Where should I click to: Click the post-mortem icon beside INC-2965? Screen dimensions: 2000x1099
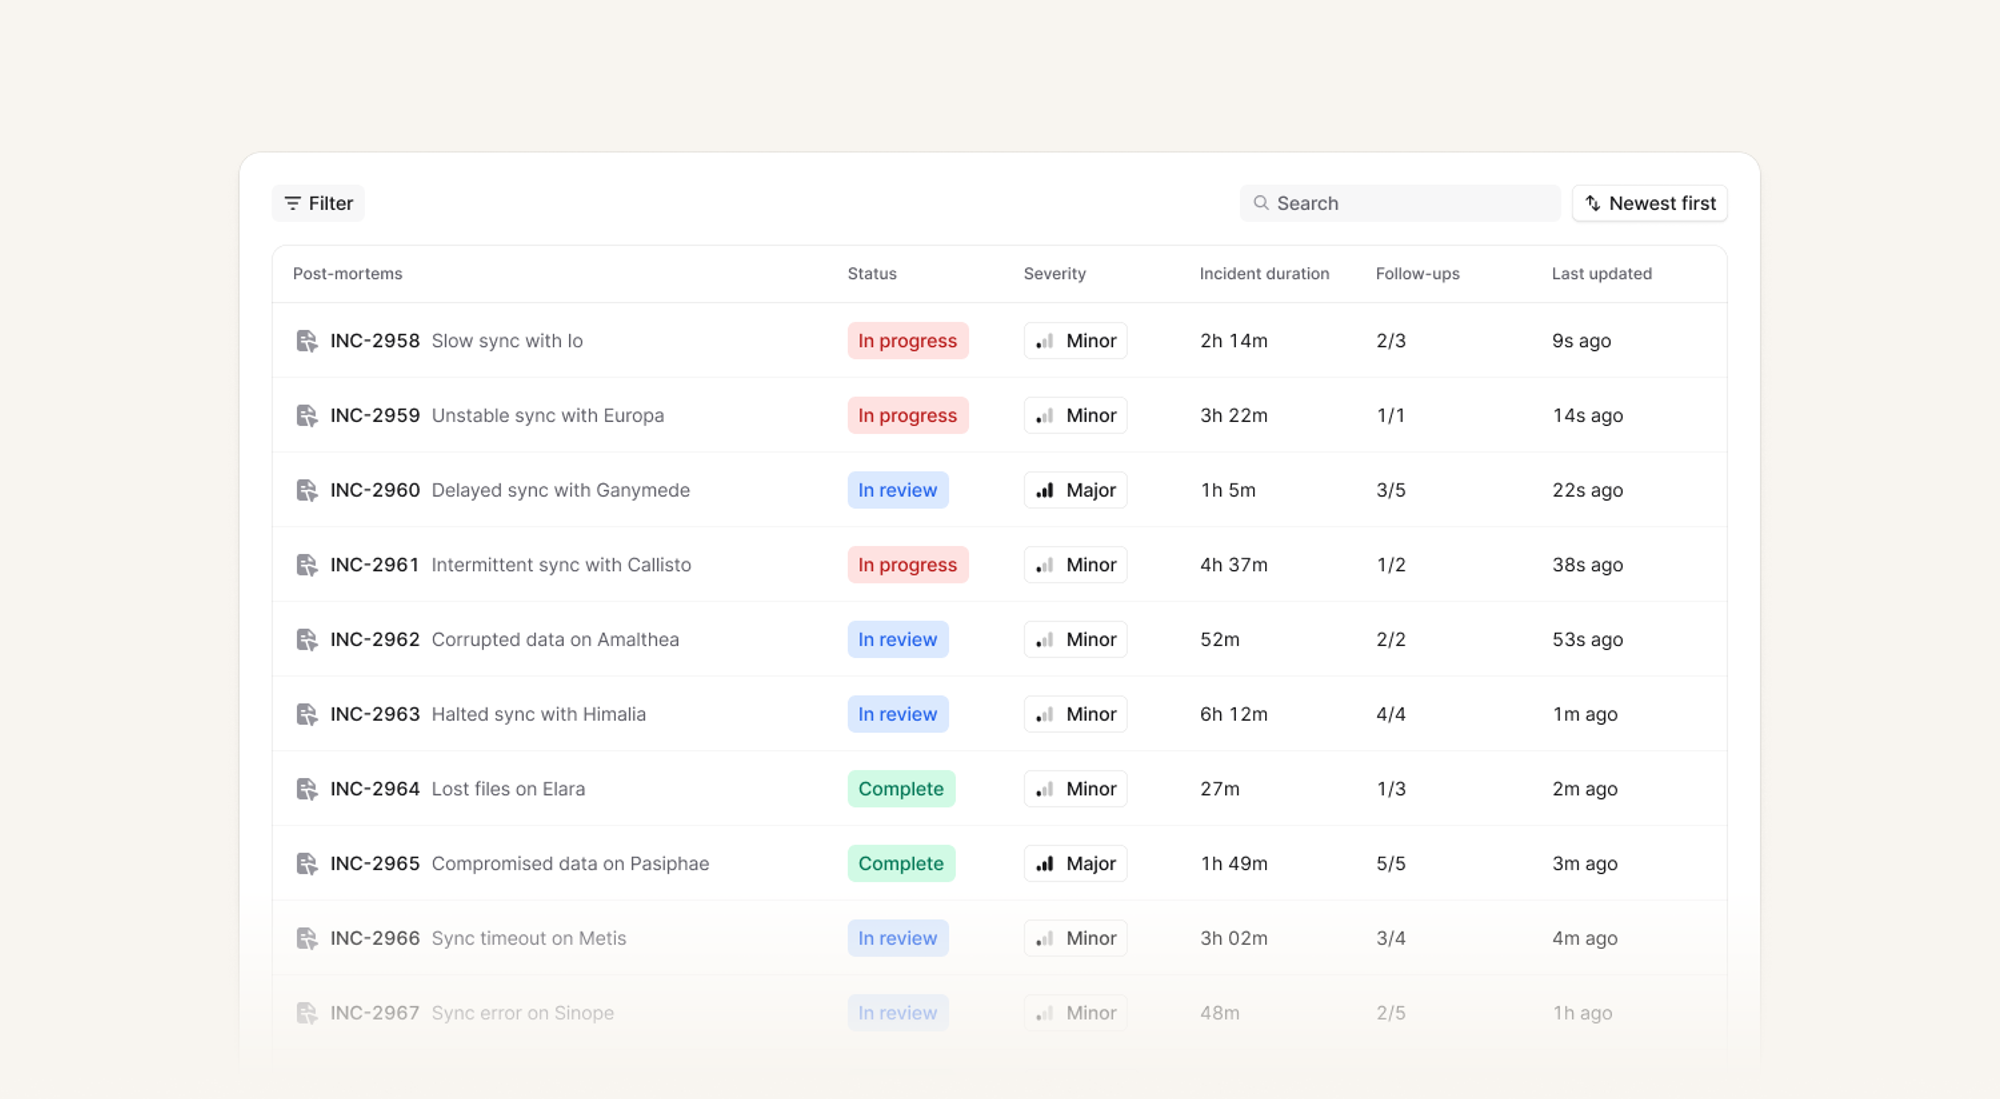click(307, 864)
